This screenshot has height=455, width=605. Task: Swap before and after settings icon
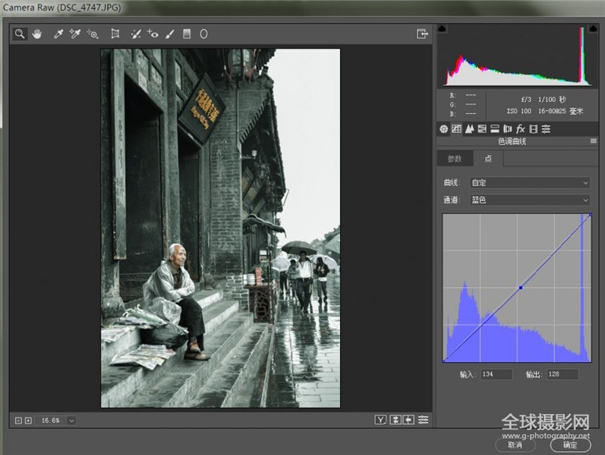tap(395, 420)
